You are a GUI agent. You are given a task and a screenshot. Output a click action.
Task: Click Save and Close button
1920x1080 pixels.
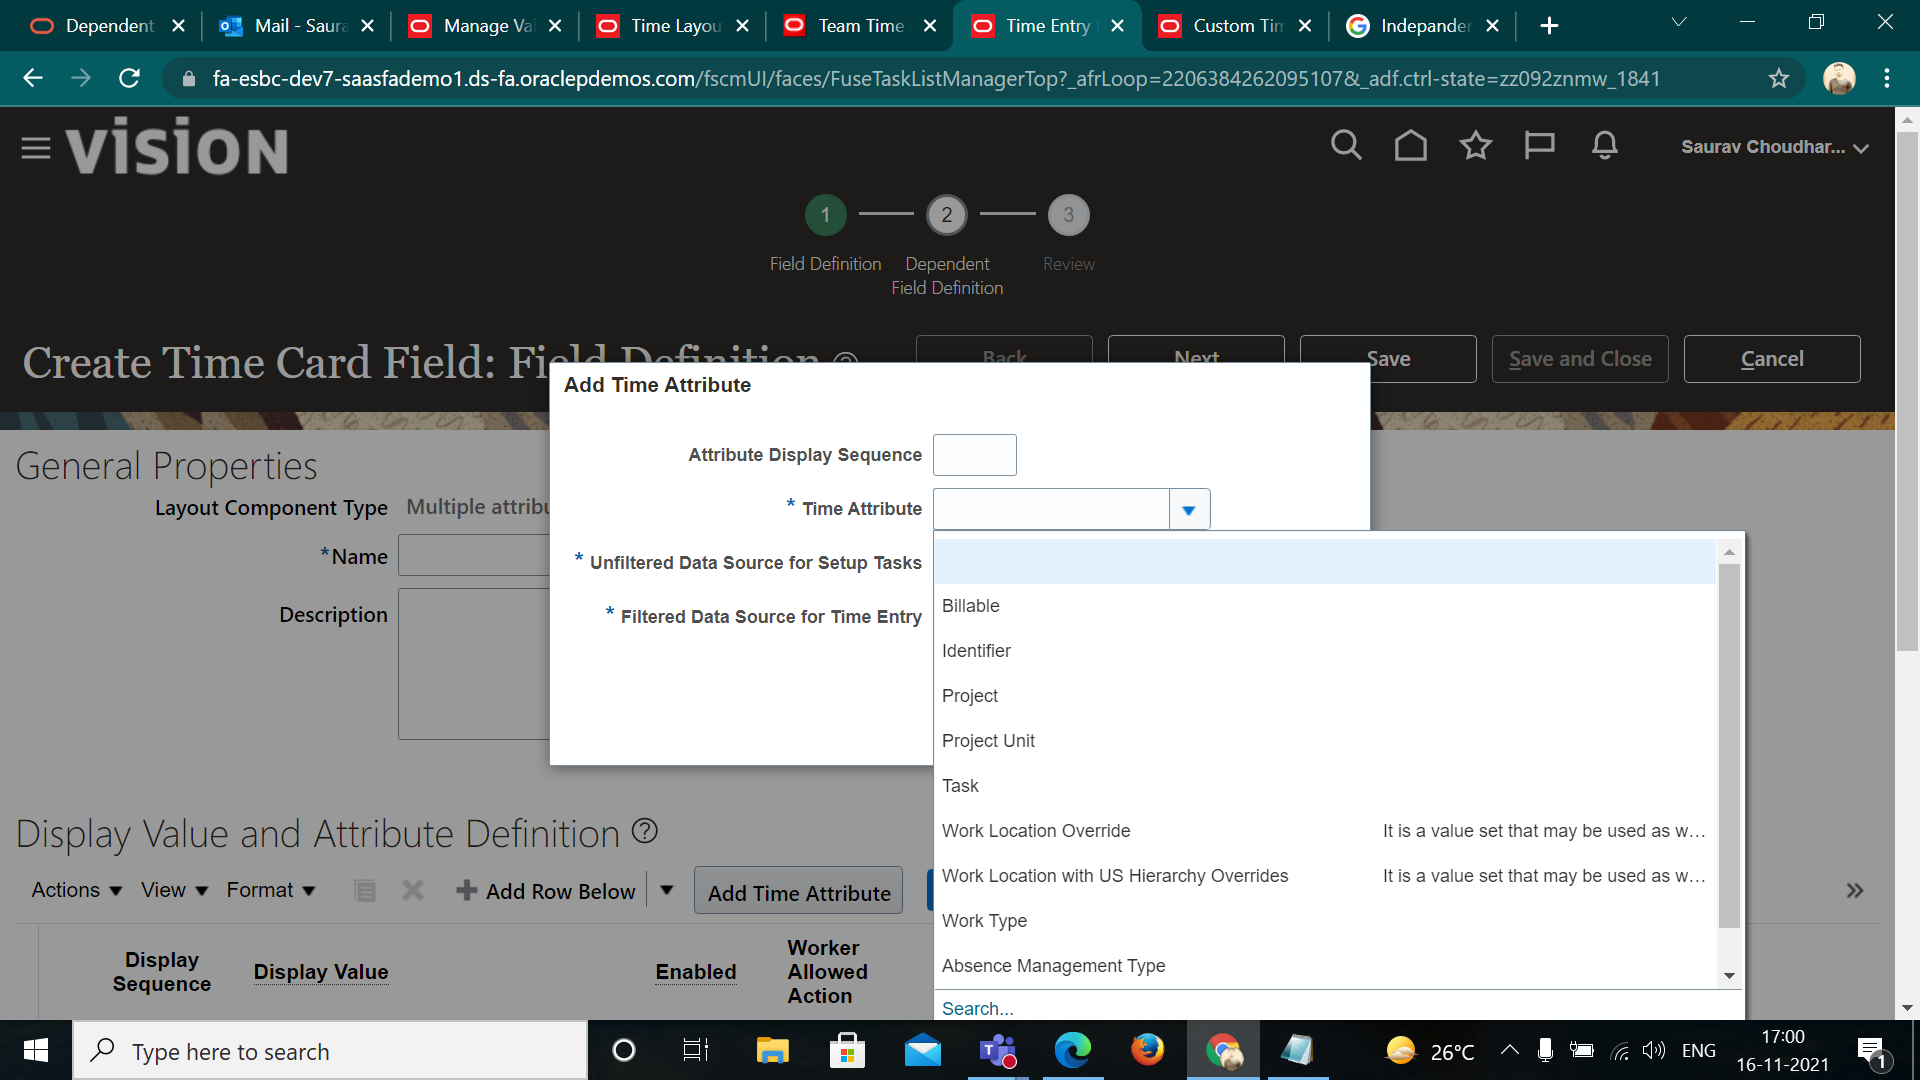click(1580, 359)
